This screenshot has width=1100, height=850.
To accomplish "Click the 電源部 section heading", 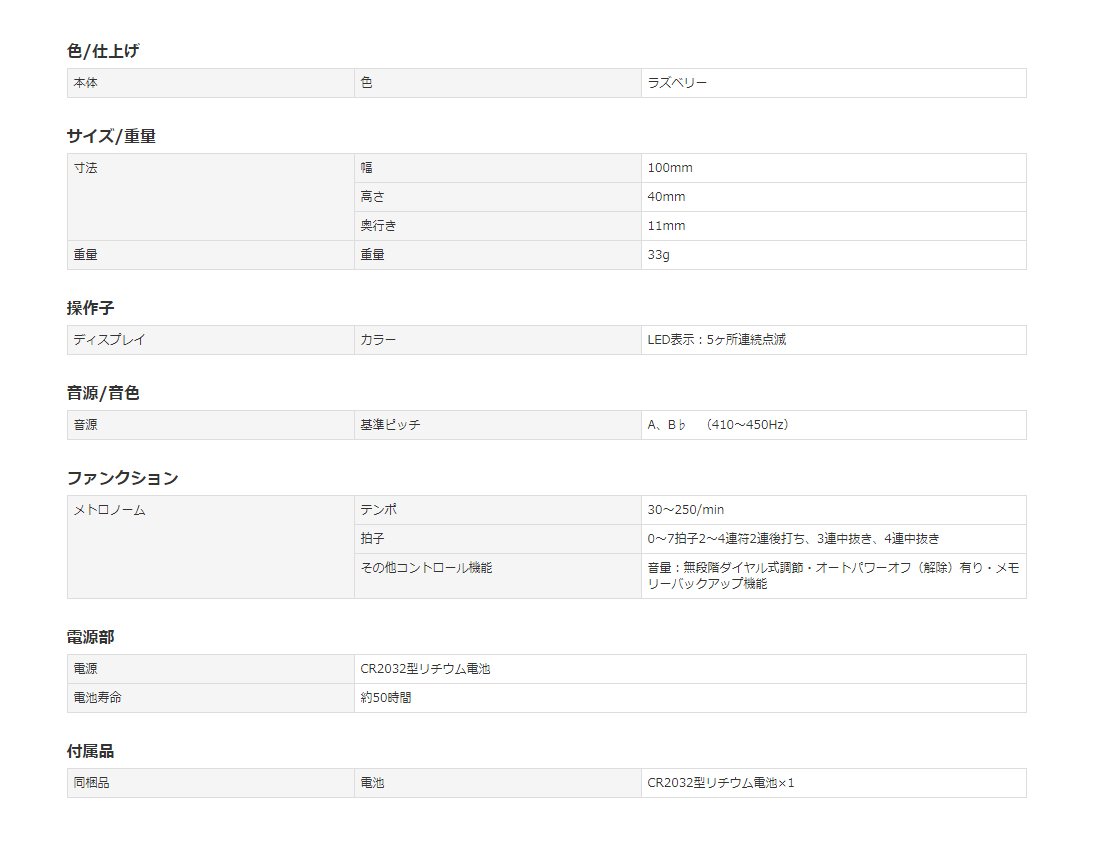I will click(x=90, y=637).
